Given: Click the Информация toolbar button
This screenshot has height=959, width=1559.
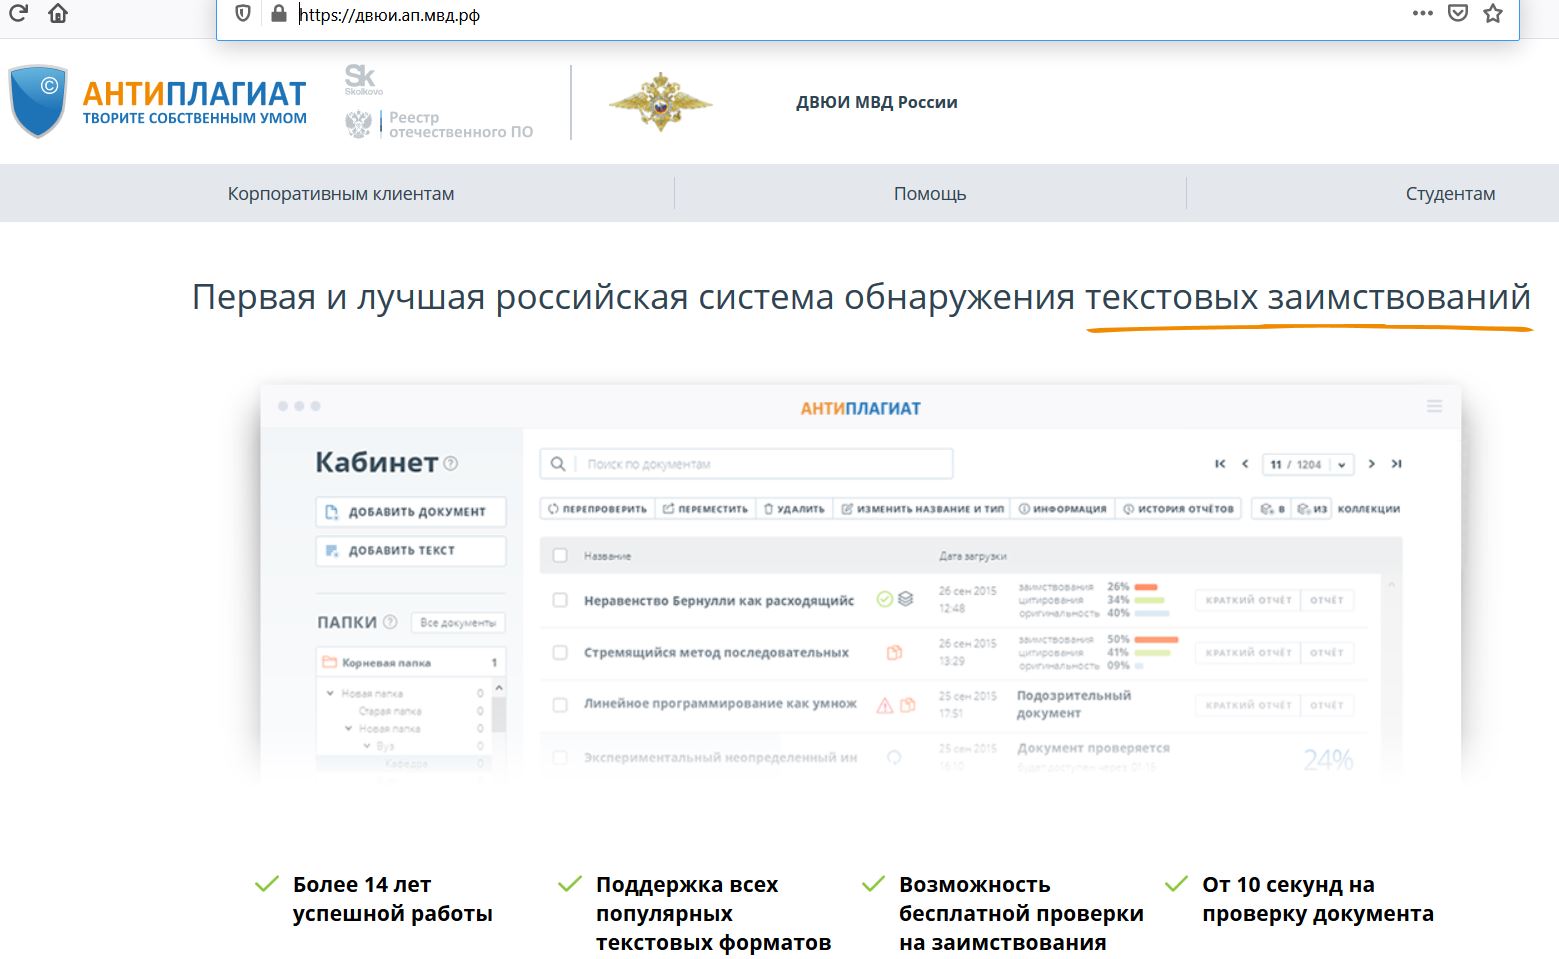Looking at the screenshot, I should 1062,509.
